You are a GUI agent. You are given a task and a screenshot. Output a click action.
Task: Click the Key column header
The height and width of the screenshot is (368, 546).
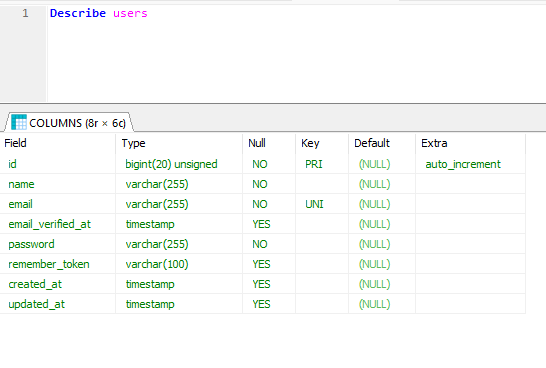(322, 143)
